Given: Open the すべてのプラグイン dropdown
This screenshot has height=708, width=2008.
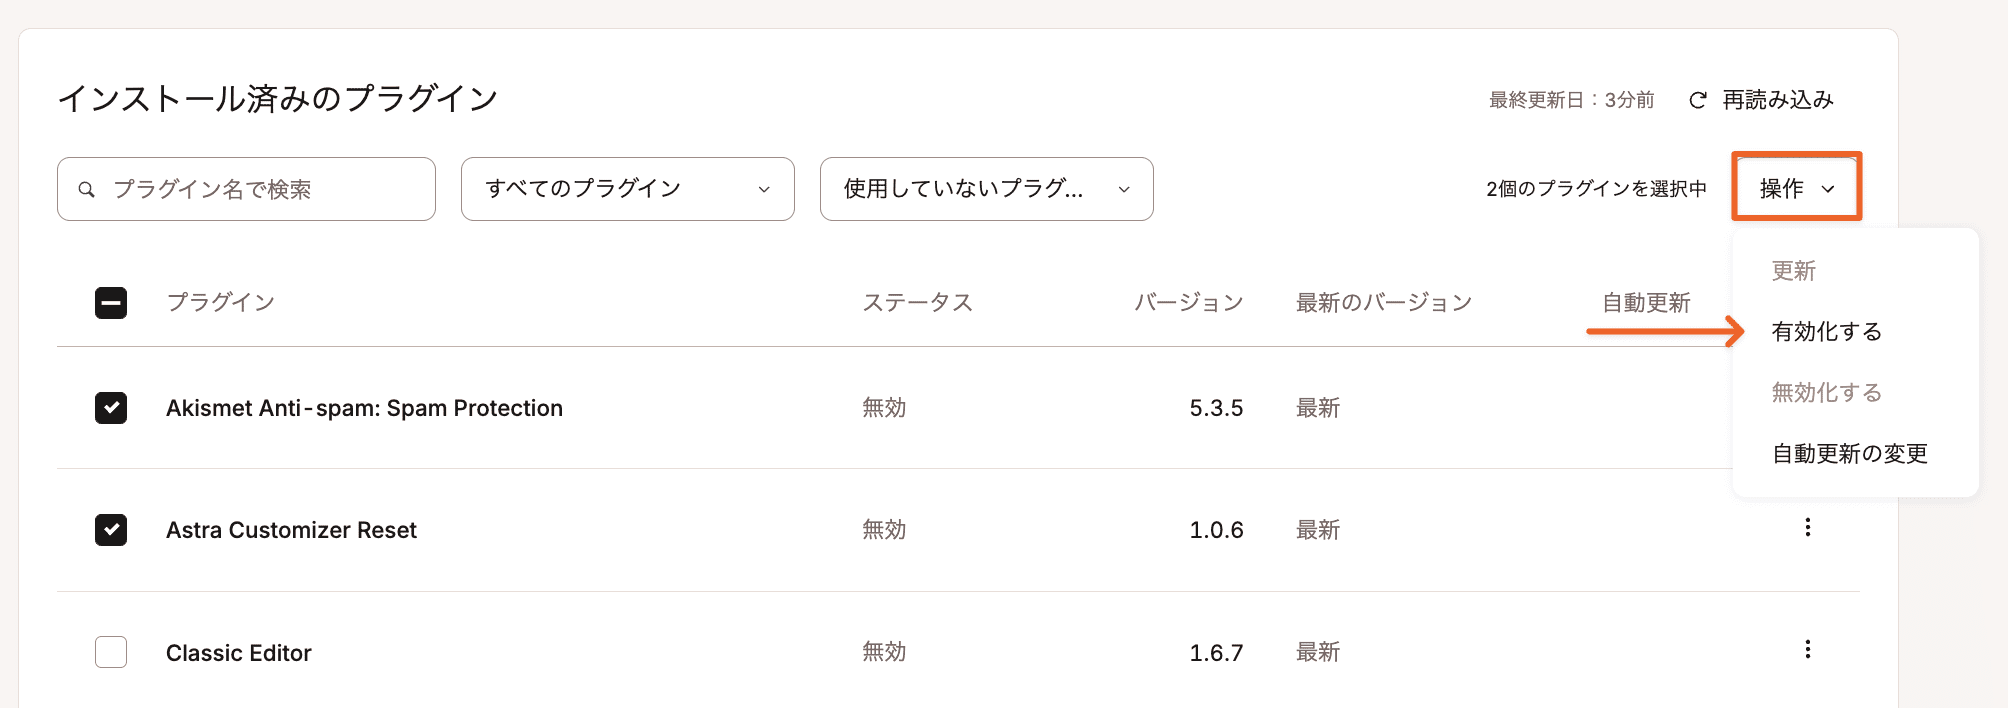Looking at the screenshot, I should [x=627, y=189].
